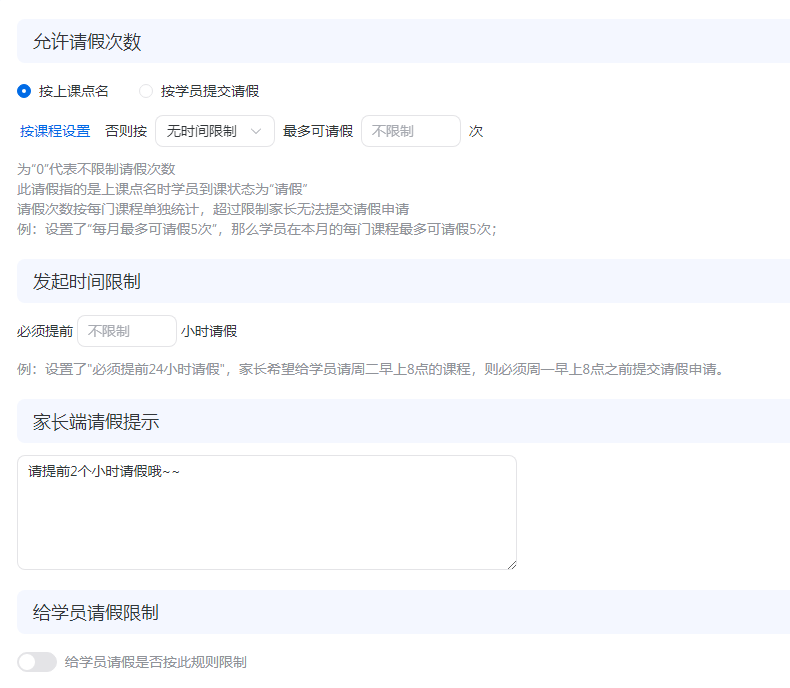Viewport: 790px width, 688px height.
Task: Click the 否则按 label text
Action: pos(126,131)
